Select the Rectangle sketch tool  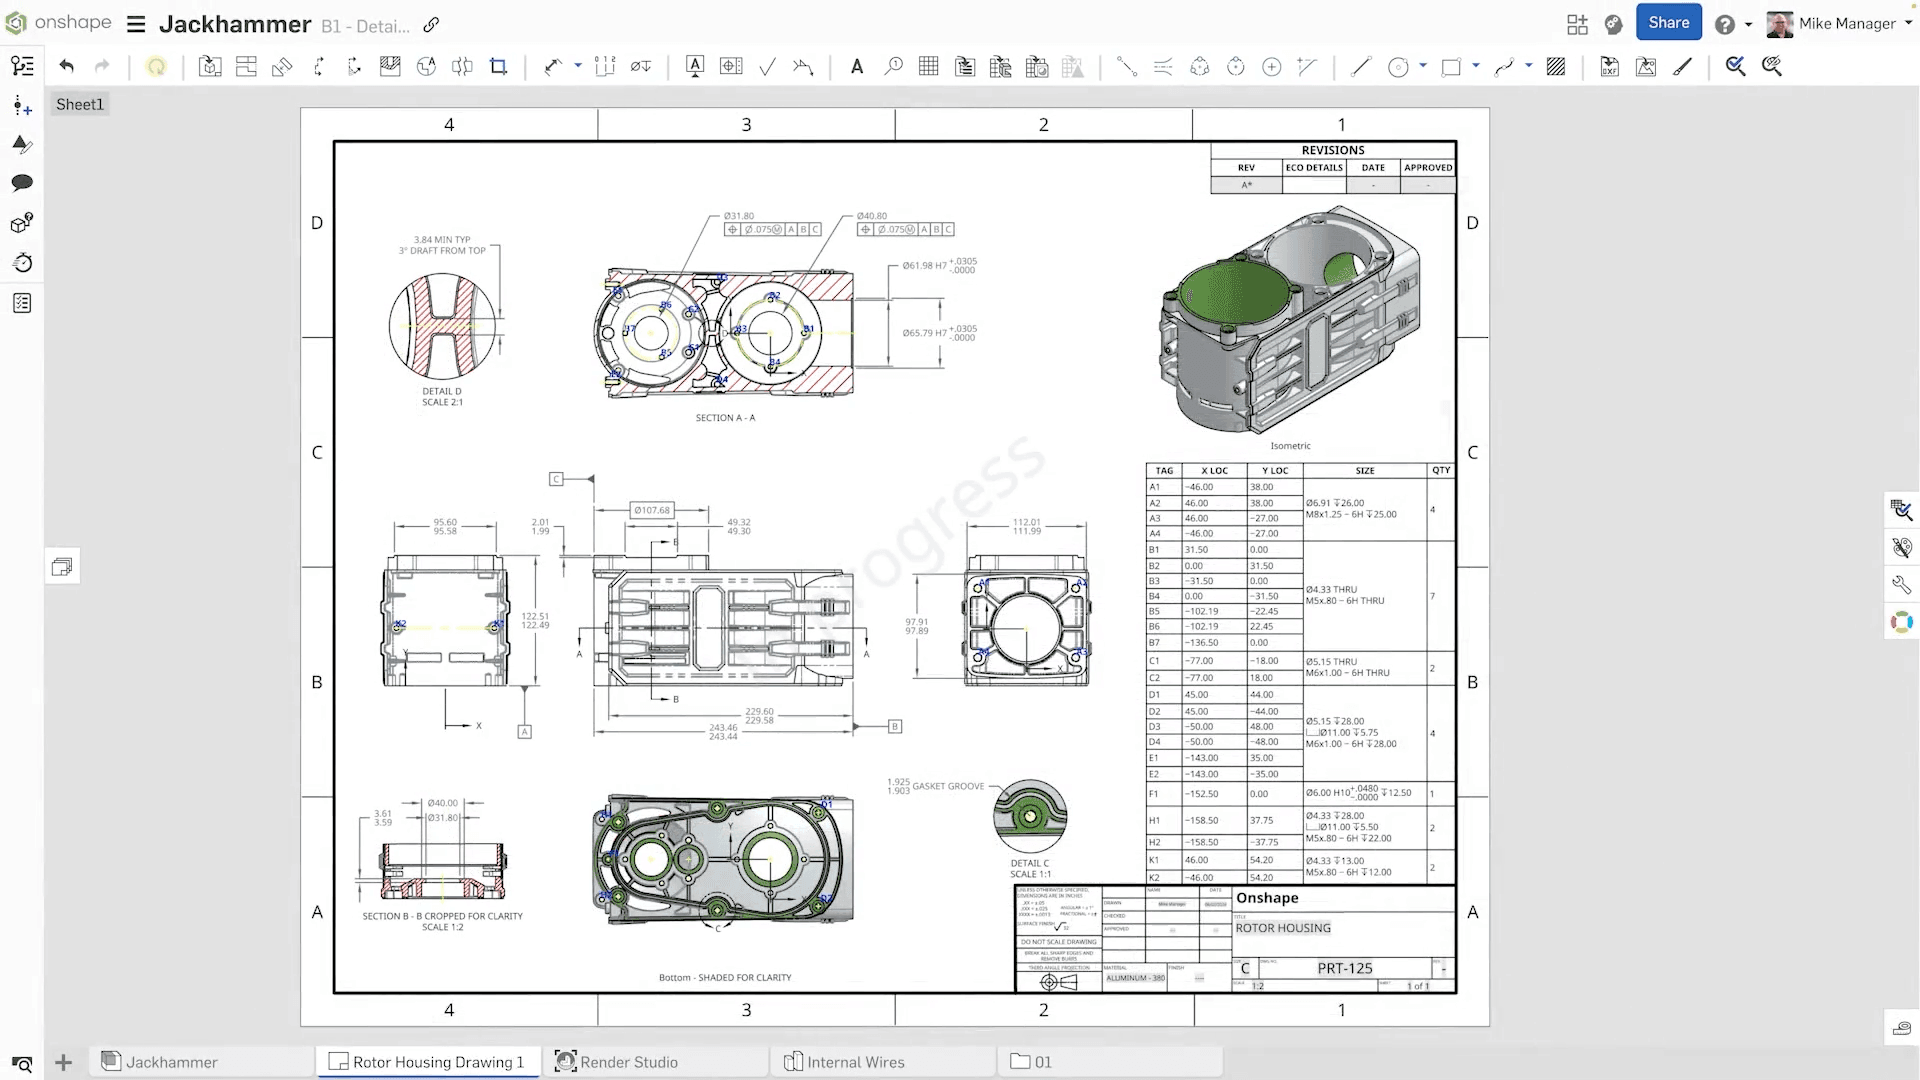tap(1451, 66)
